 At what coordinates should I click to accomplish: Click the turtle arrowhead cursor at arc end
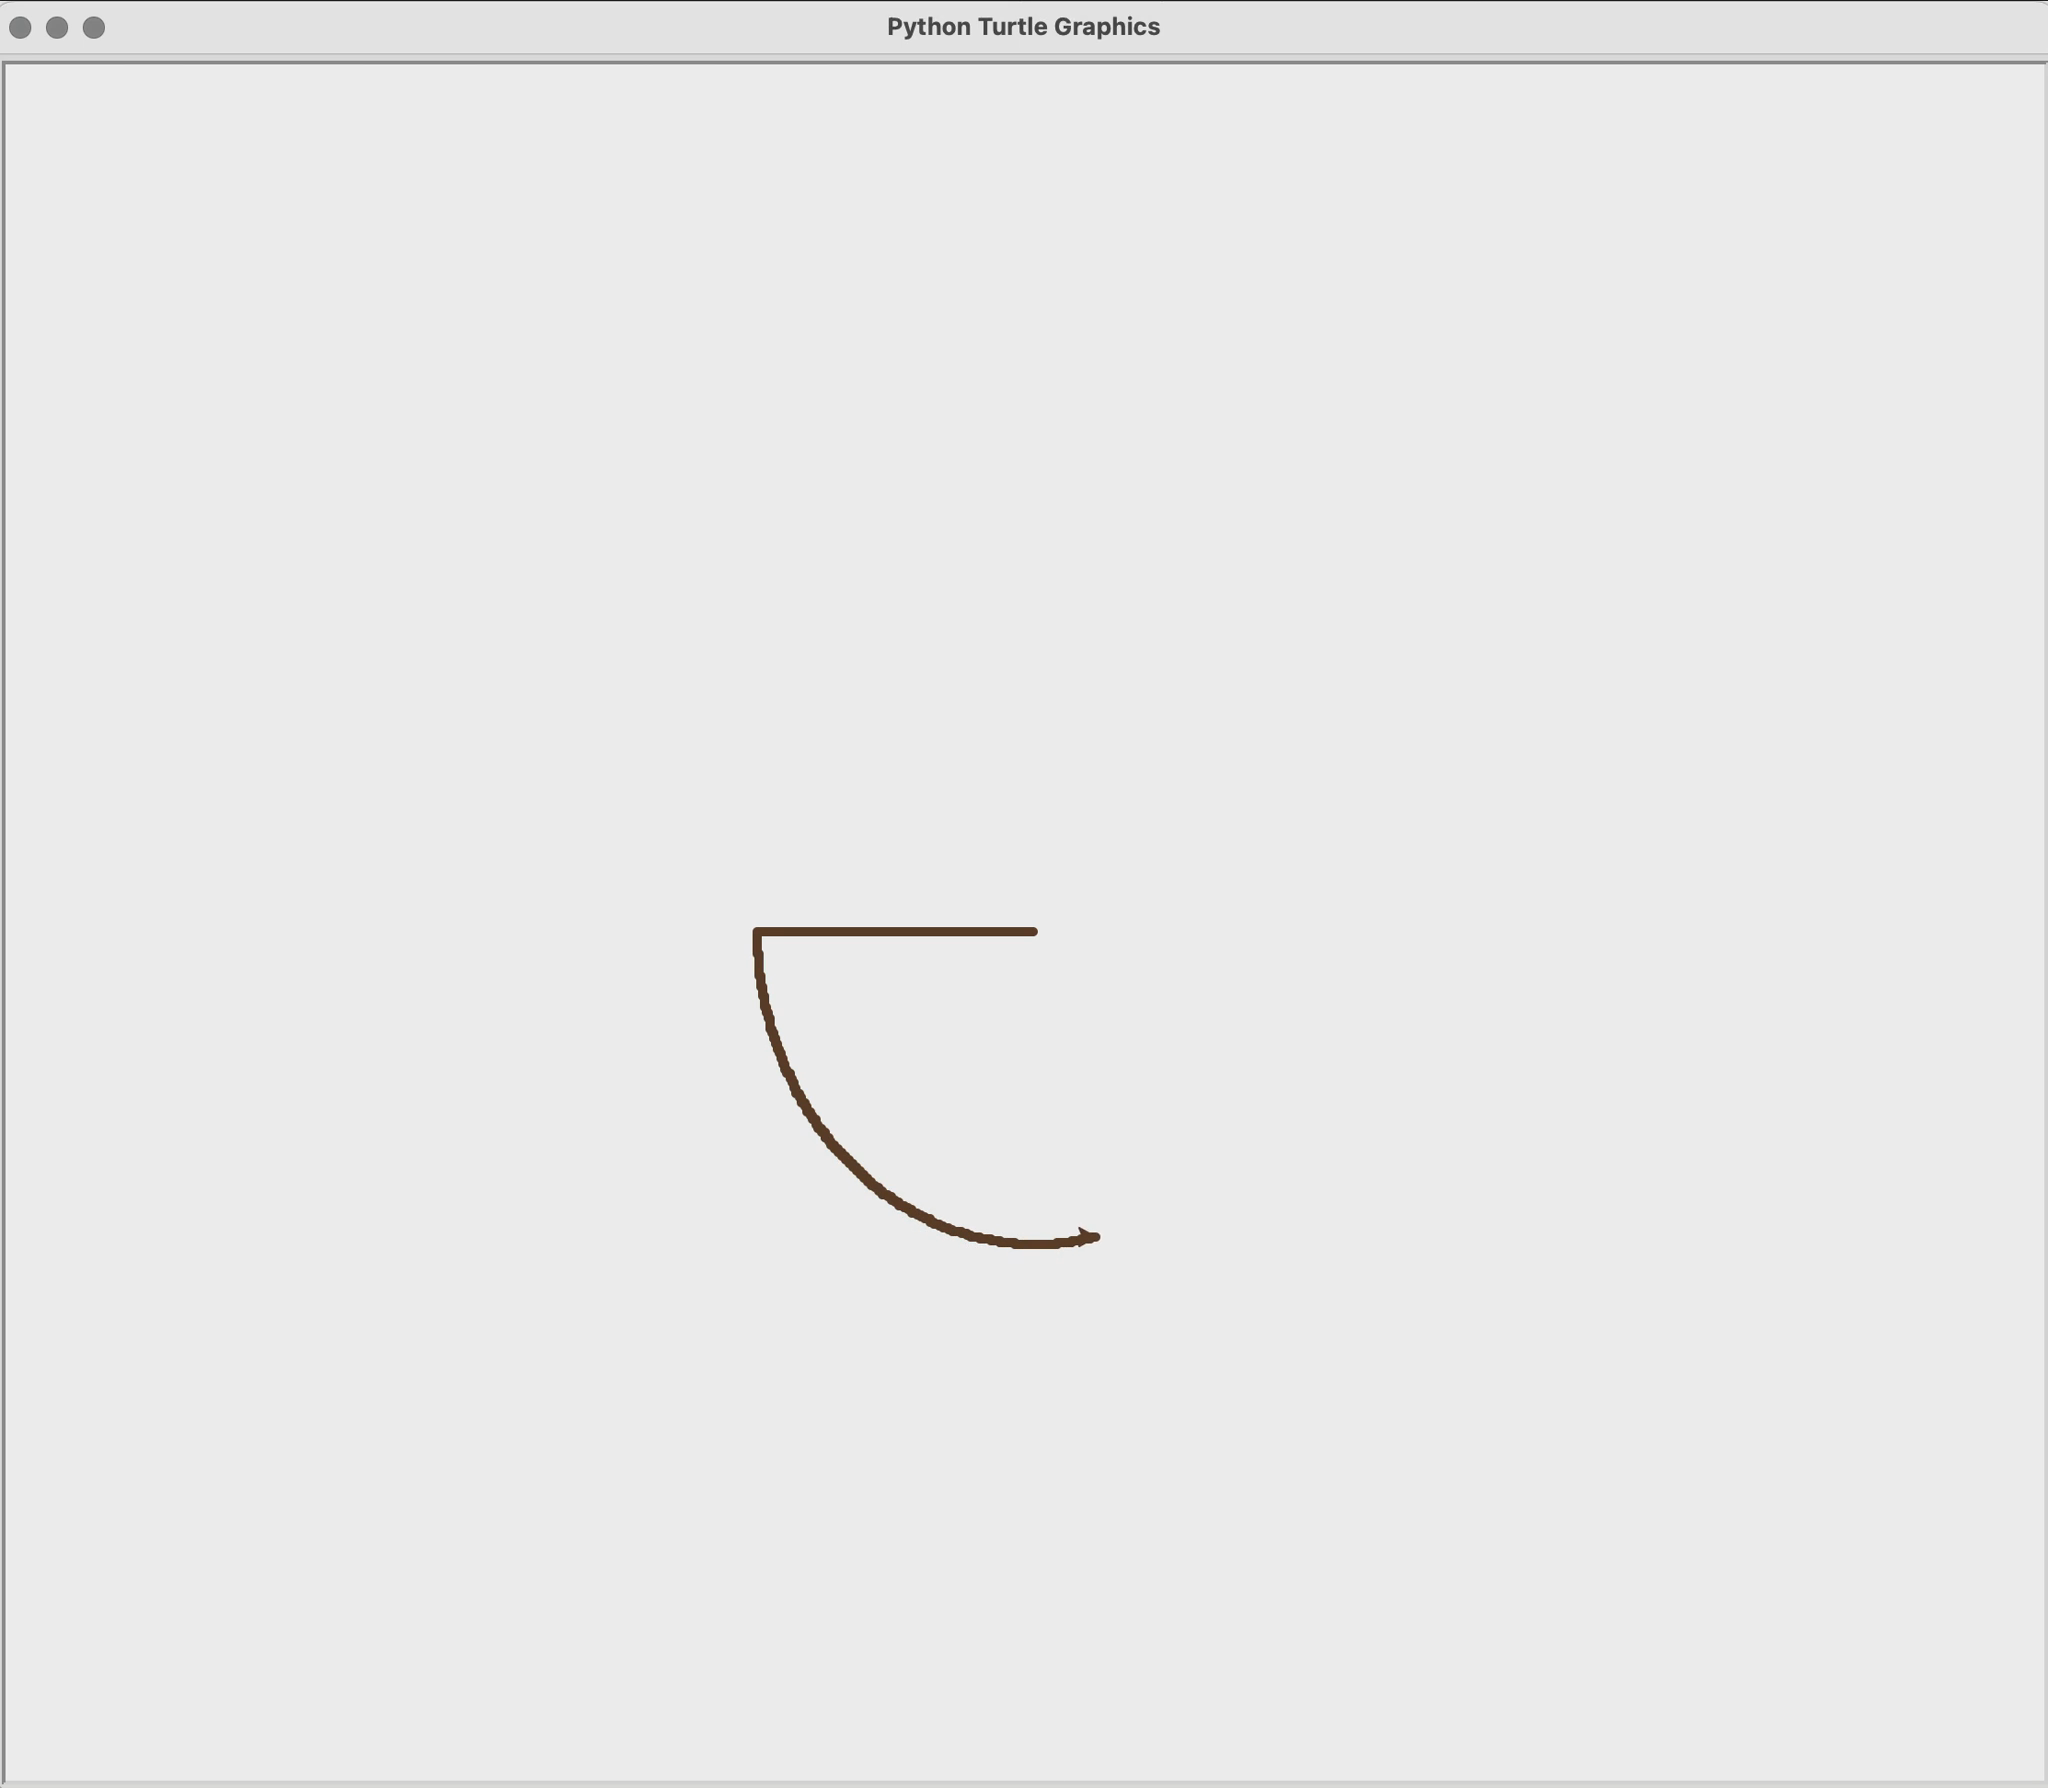tap(1088, 1238)
